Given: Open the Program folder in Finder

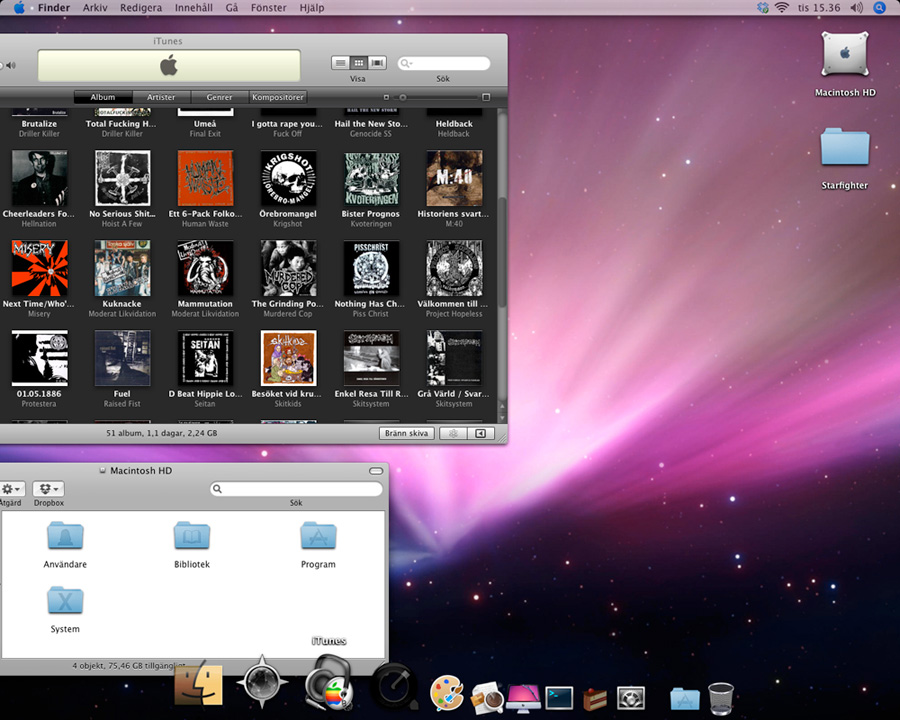Looking at the screenshot, I should click(x=318, y=538).
